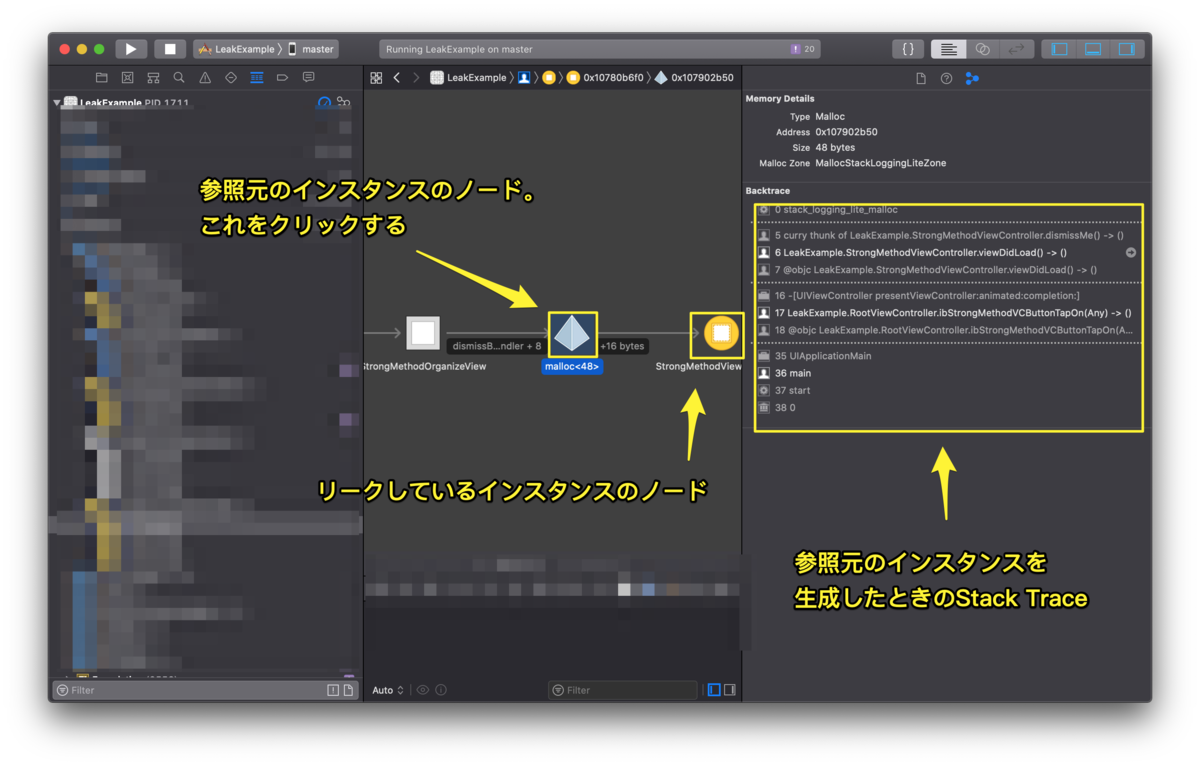Open the related items grid menu in jump bar

(376, 77)
